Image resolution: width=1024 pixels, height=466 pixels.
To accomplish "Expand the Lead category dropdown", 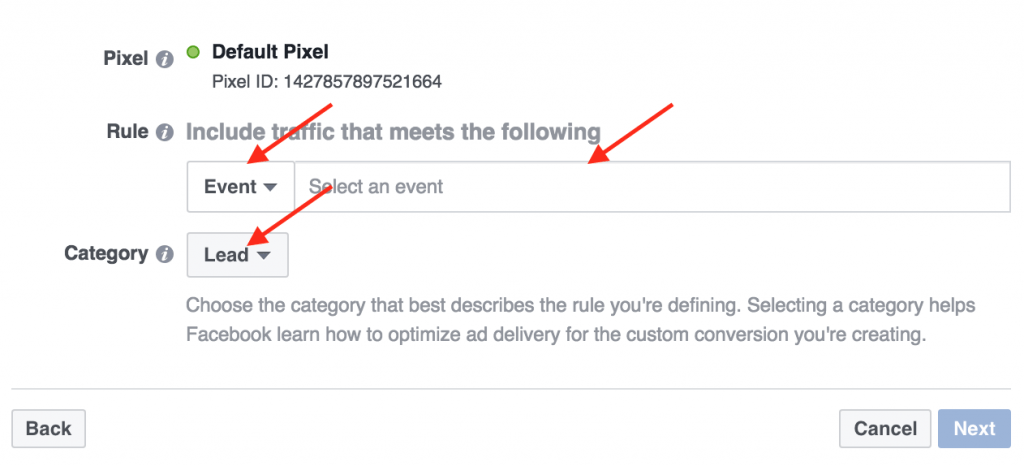I will tap(237, 255).
